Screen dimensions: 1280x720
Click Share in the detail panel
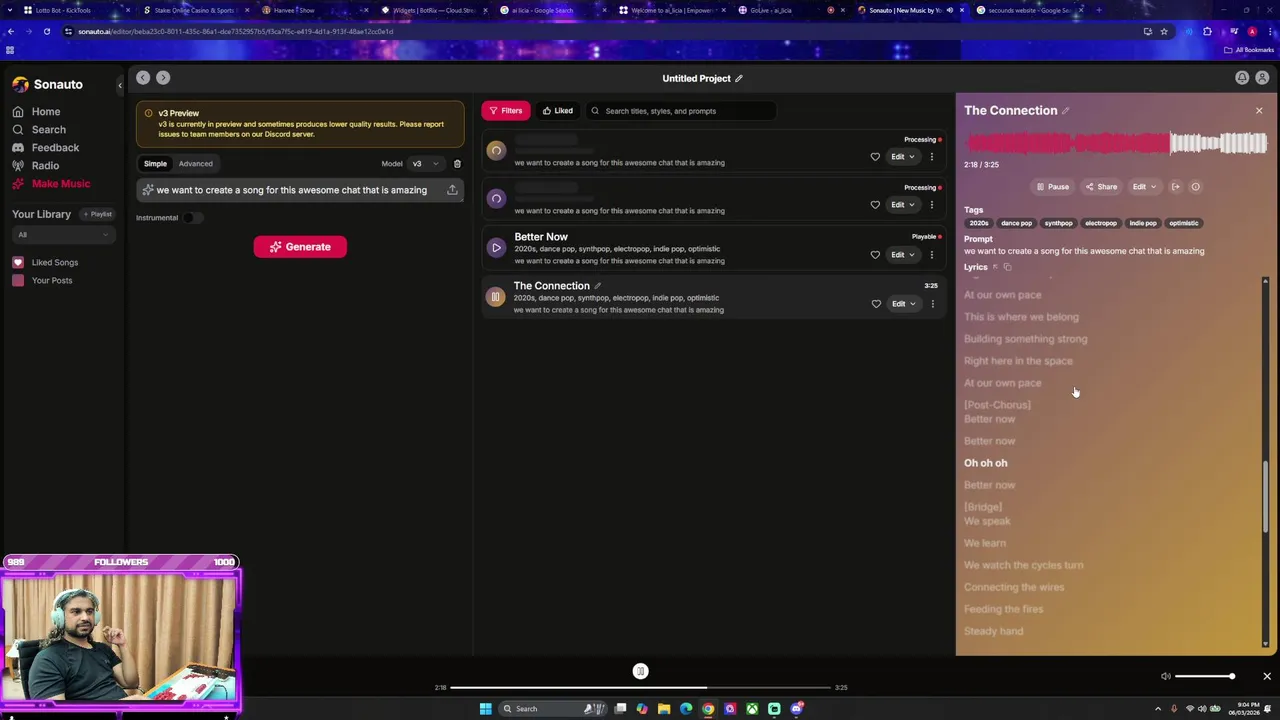click(1101, 187)
